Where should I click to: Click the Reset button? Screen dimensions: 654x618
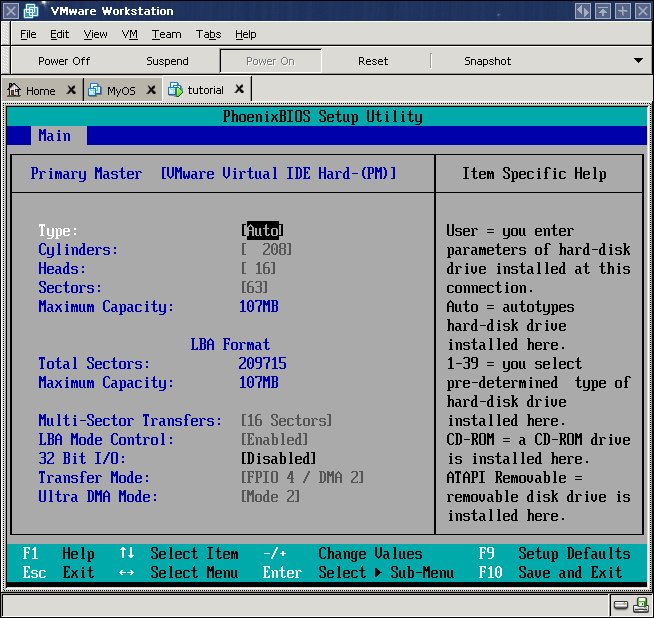coord(373,61)
